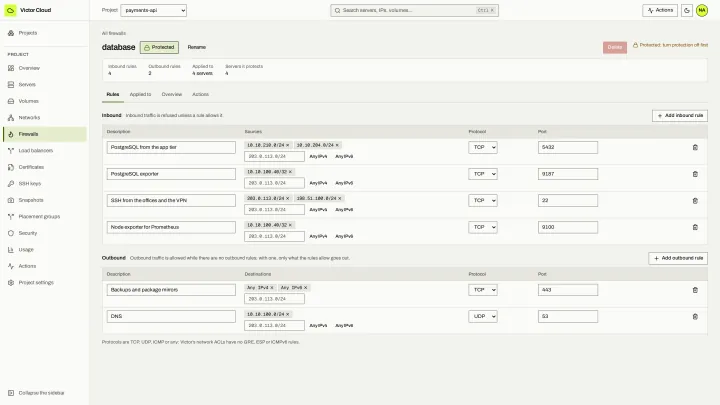The width and height of the screenshot is (720, 405).
Task: Edit description Node exporter for Prometheus
Action: click(x=171, y=227)
